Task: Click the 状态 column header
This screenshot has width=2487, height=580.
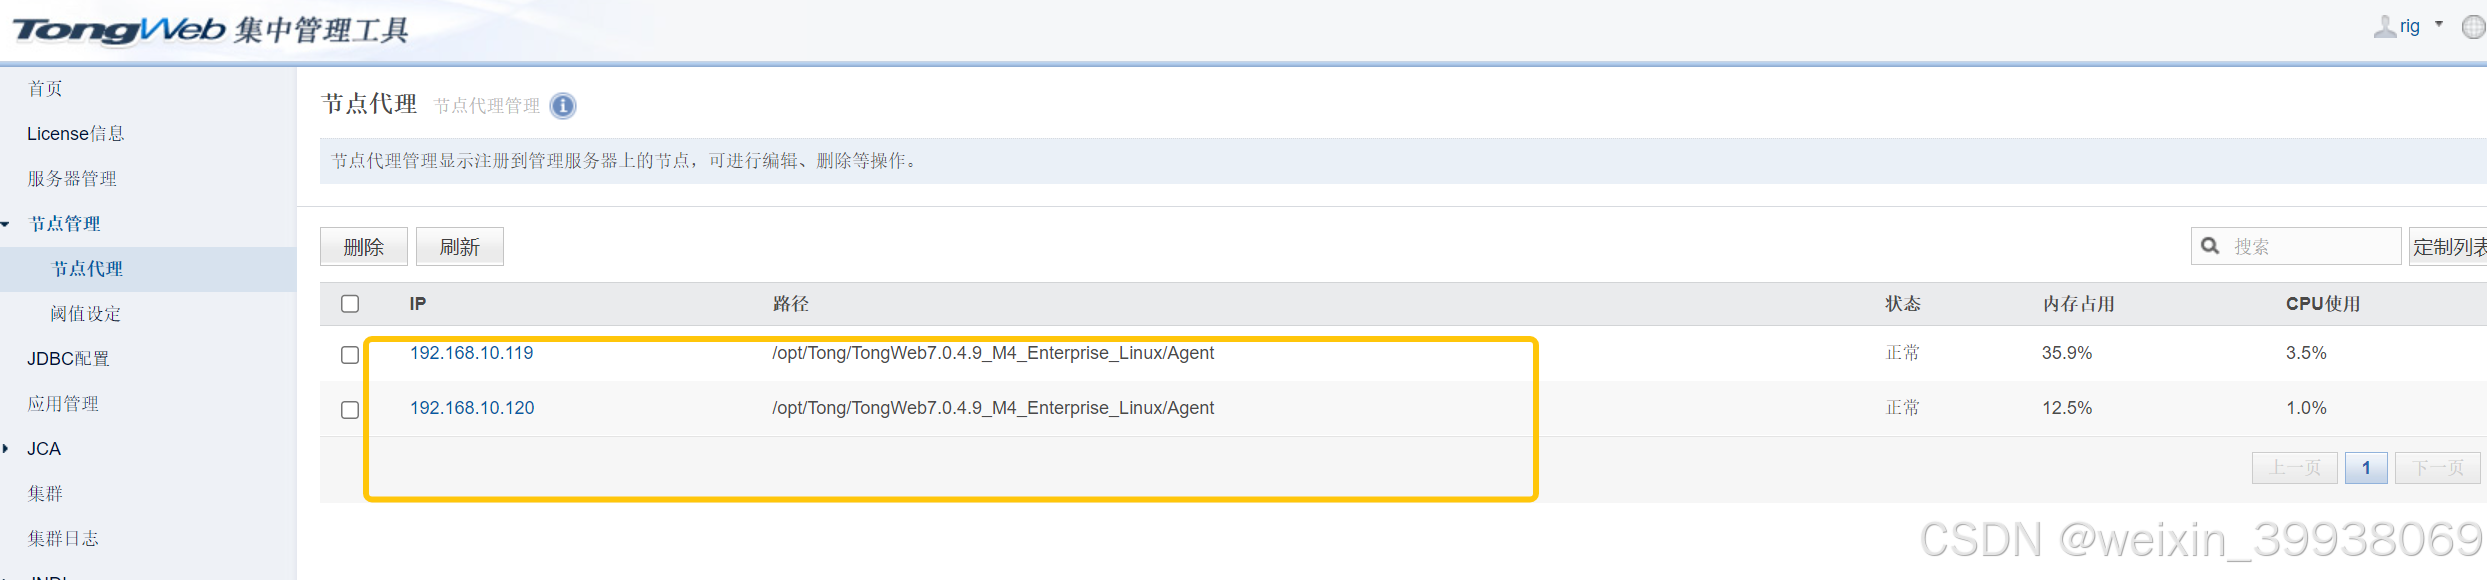Action: (1903, 304)
